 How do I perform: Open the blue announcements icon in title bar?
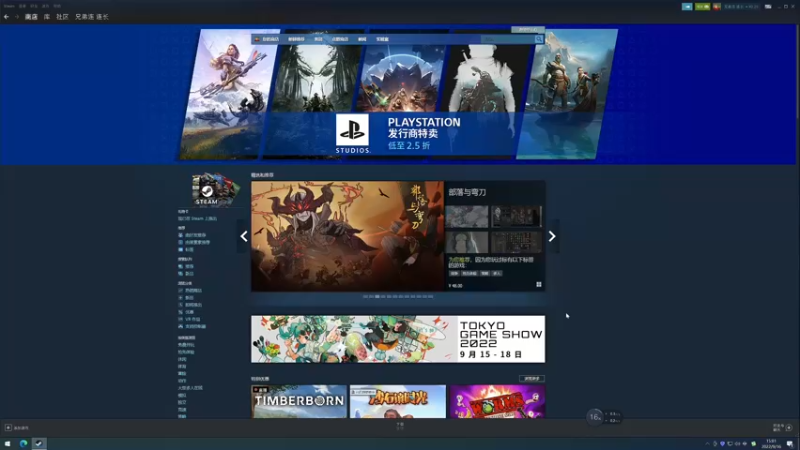coord(687,7)
